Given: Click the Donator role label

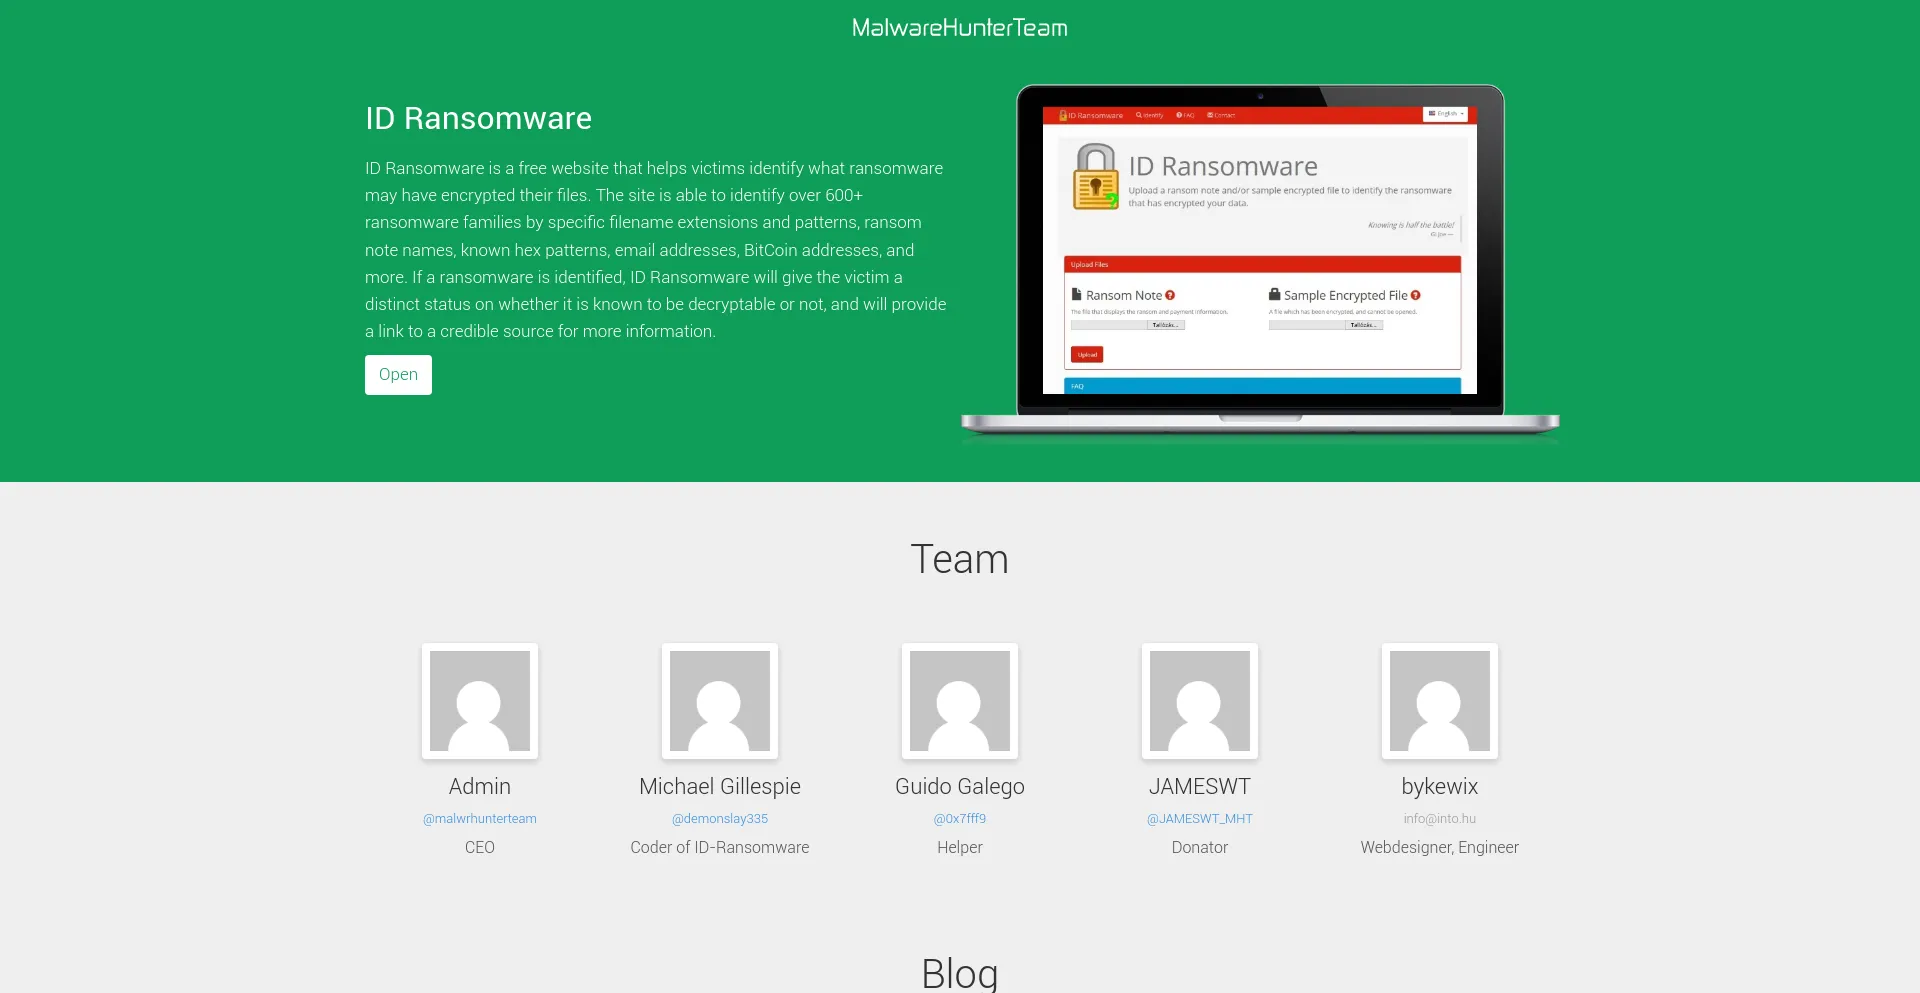Looking at the screenshot, I should [x=1200, y=848].
